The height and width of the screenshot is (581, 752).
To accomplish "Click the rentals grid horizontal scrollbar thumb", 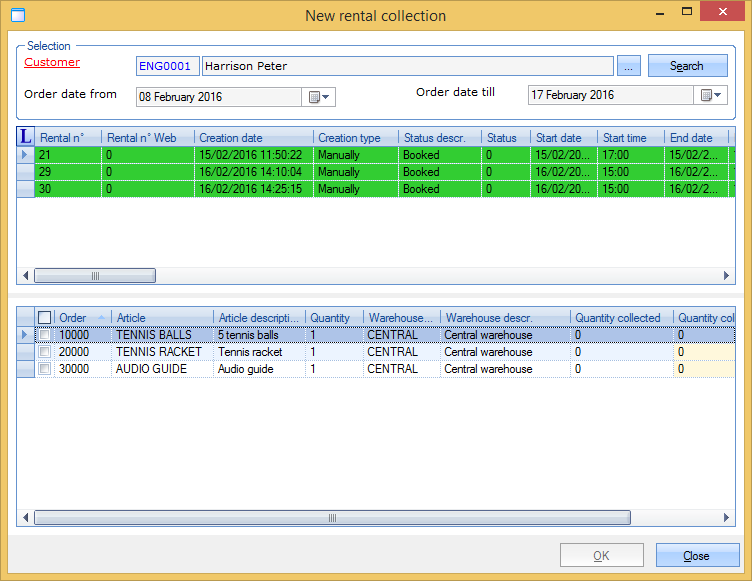I will [95, 275].
